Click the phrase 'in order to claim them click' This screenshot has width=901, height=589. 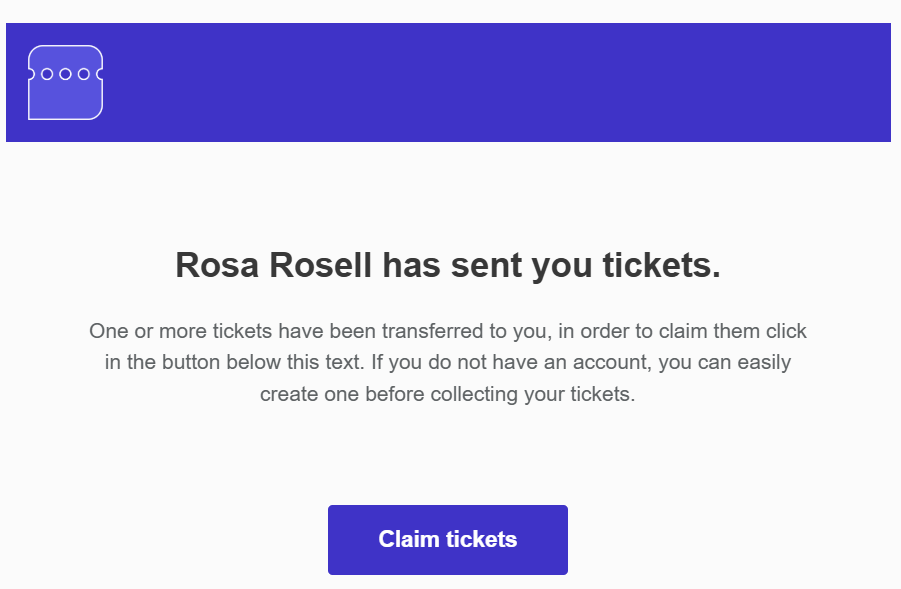click(682, 332)
